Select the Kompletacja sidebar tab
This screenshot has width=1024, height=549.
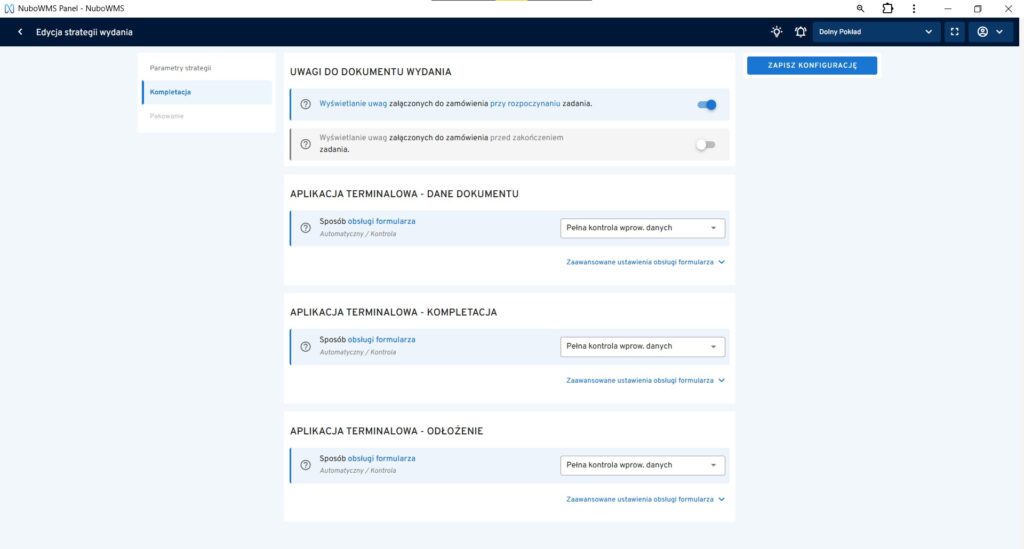click(x=171, y=92)
